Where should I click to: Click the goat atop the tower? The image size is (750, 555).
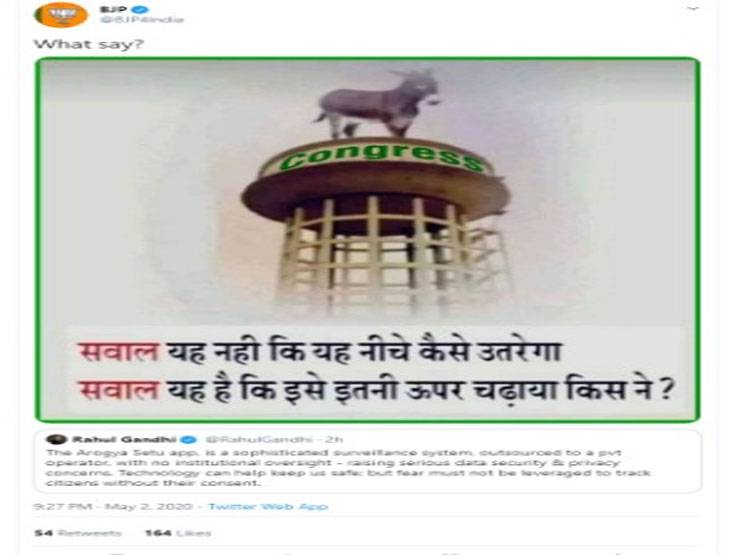tap(378, 104)
